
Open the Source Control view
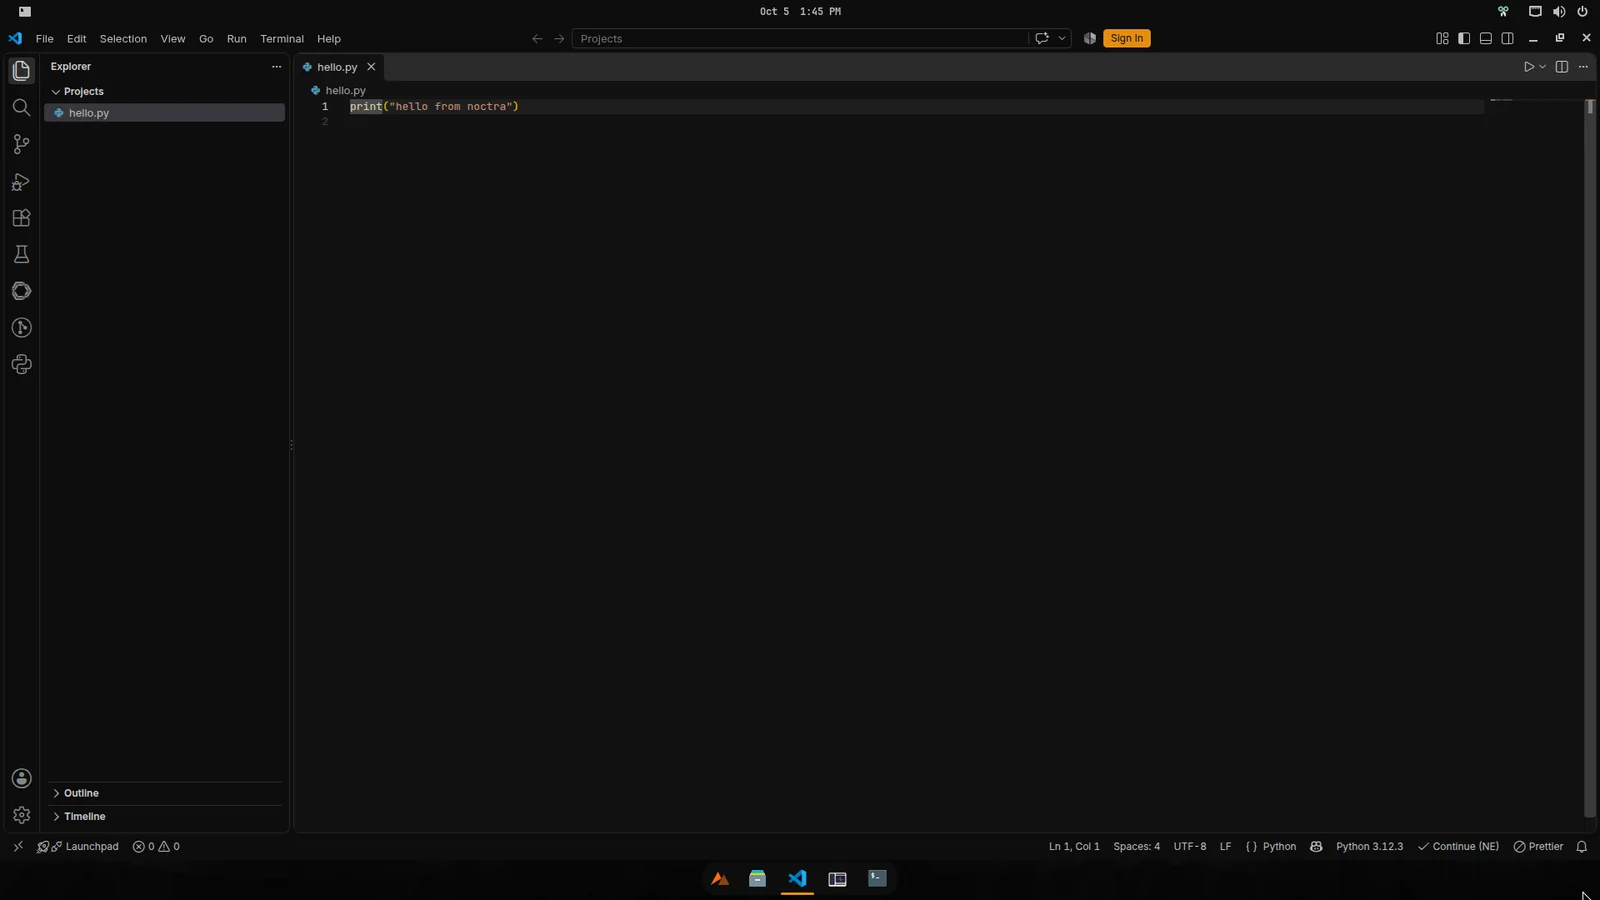click(21, 144)
